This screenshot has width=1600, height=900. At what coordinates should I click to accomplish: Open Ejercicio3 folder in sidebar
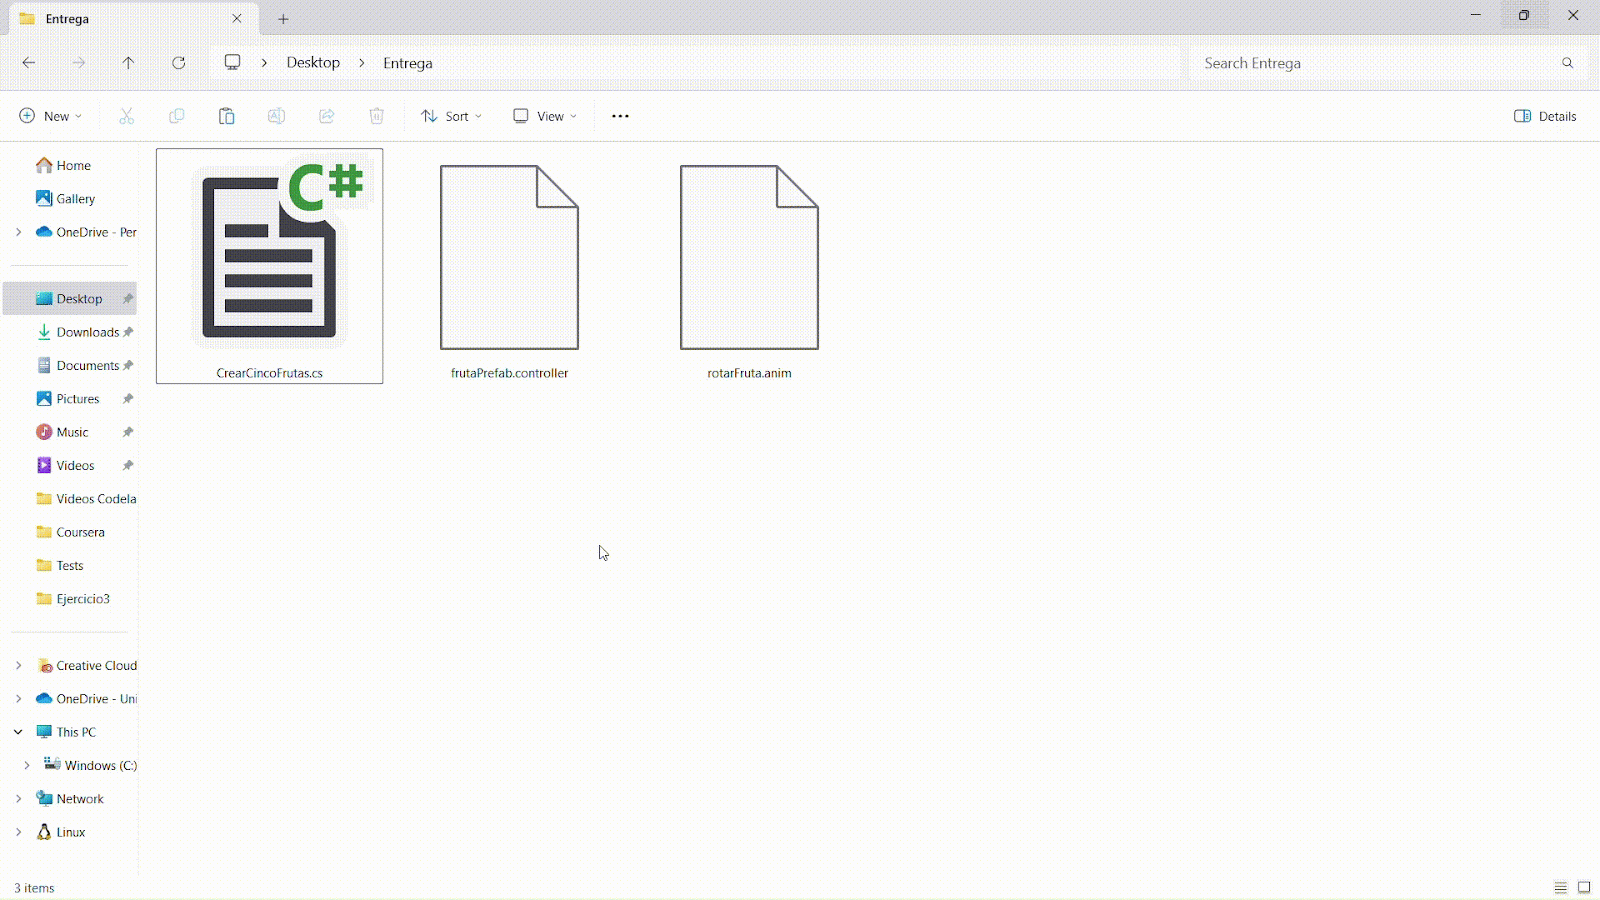coord(70,599)
